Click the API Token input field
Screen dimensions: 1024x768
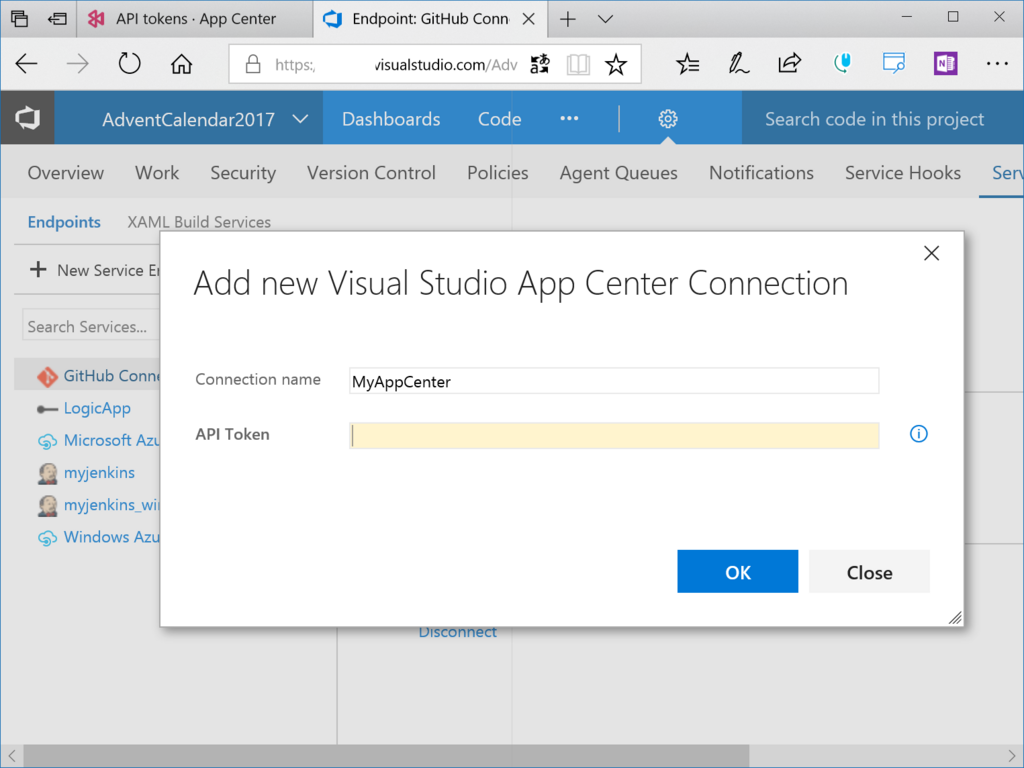click(x=614, y=435)
